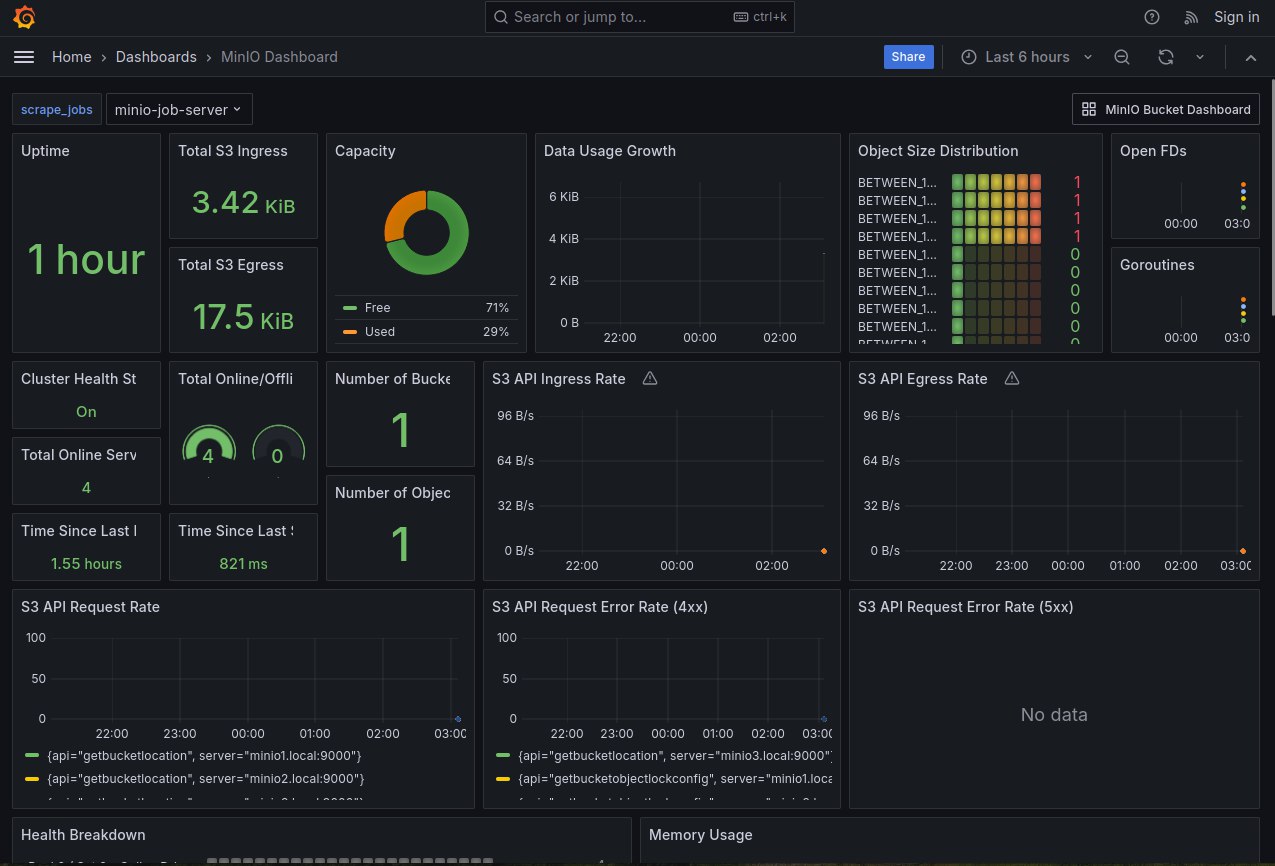Go to Dashboards breadcrumb
Screen dimensions: 1275x866
156,57
